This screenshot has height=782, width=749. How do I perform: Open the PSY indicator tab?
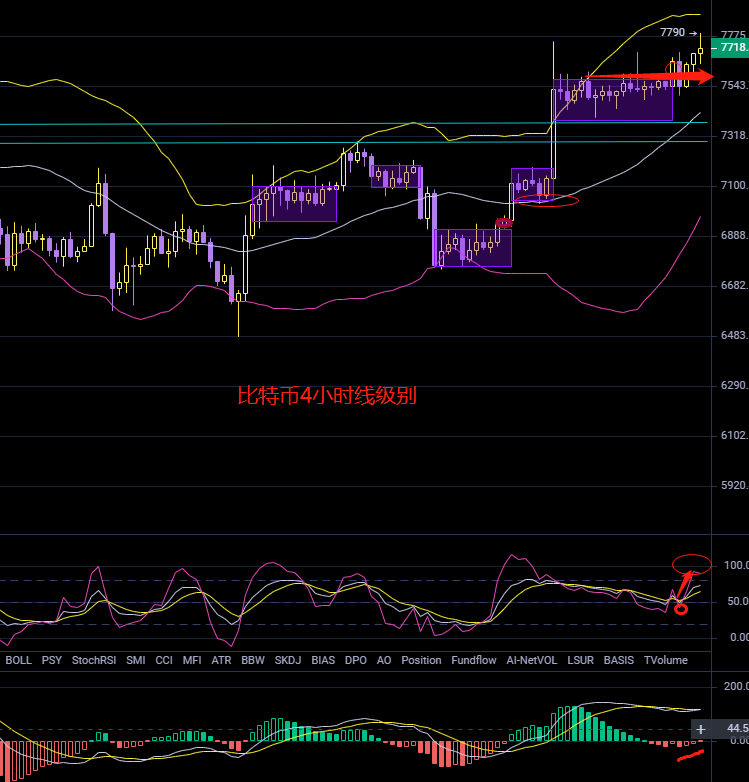tap(52, 661)
